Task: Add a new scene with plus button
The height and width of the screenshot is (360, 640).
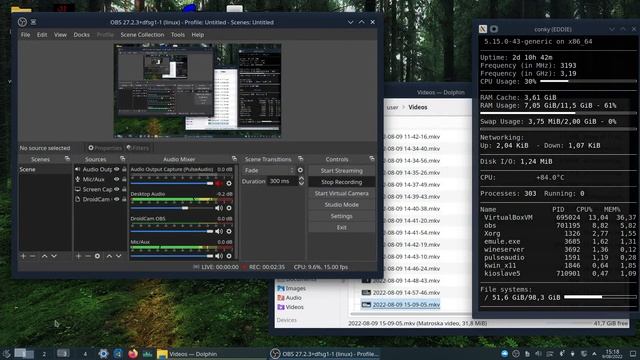Action: pos(23,256)
